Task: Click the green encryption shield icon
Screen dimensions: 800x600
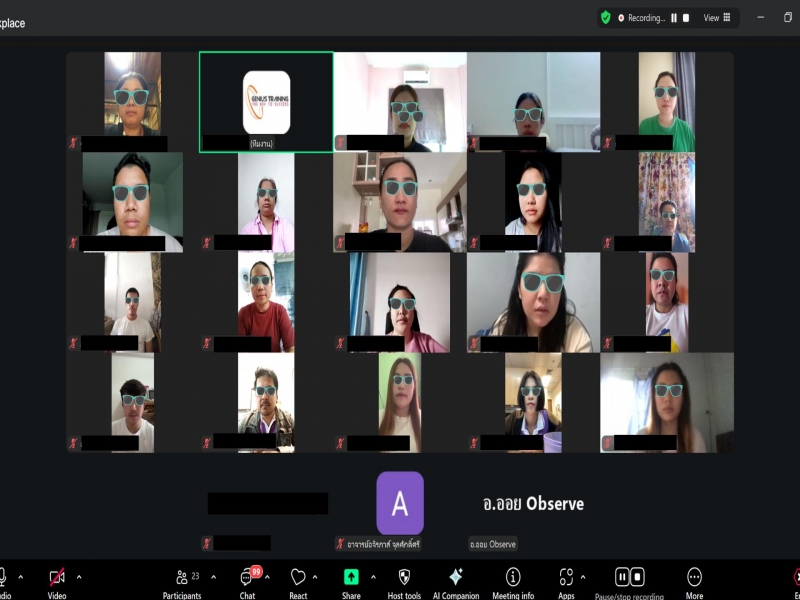Action: click(x=606, y=17)
